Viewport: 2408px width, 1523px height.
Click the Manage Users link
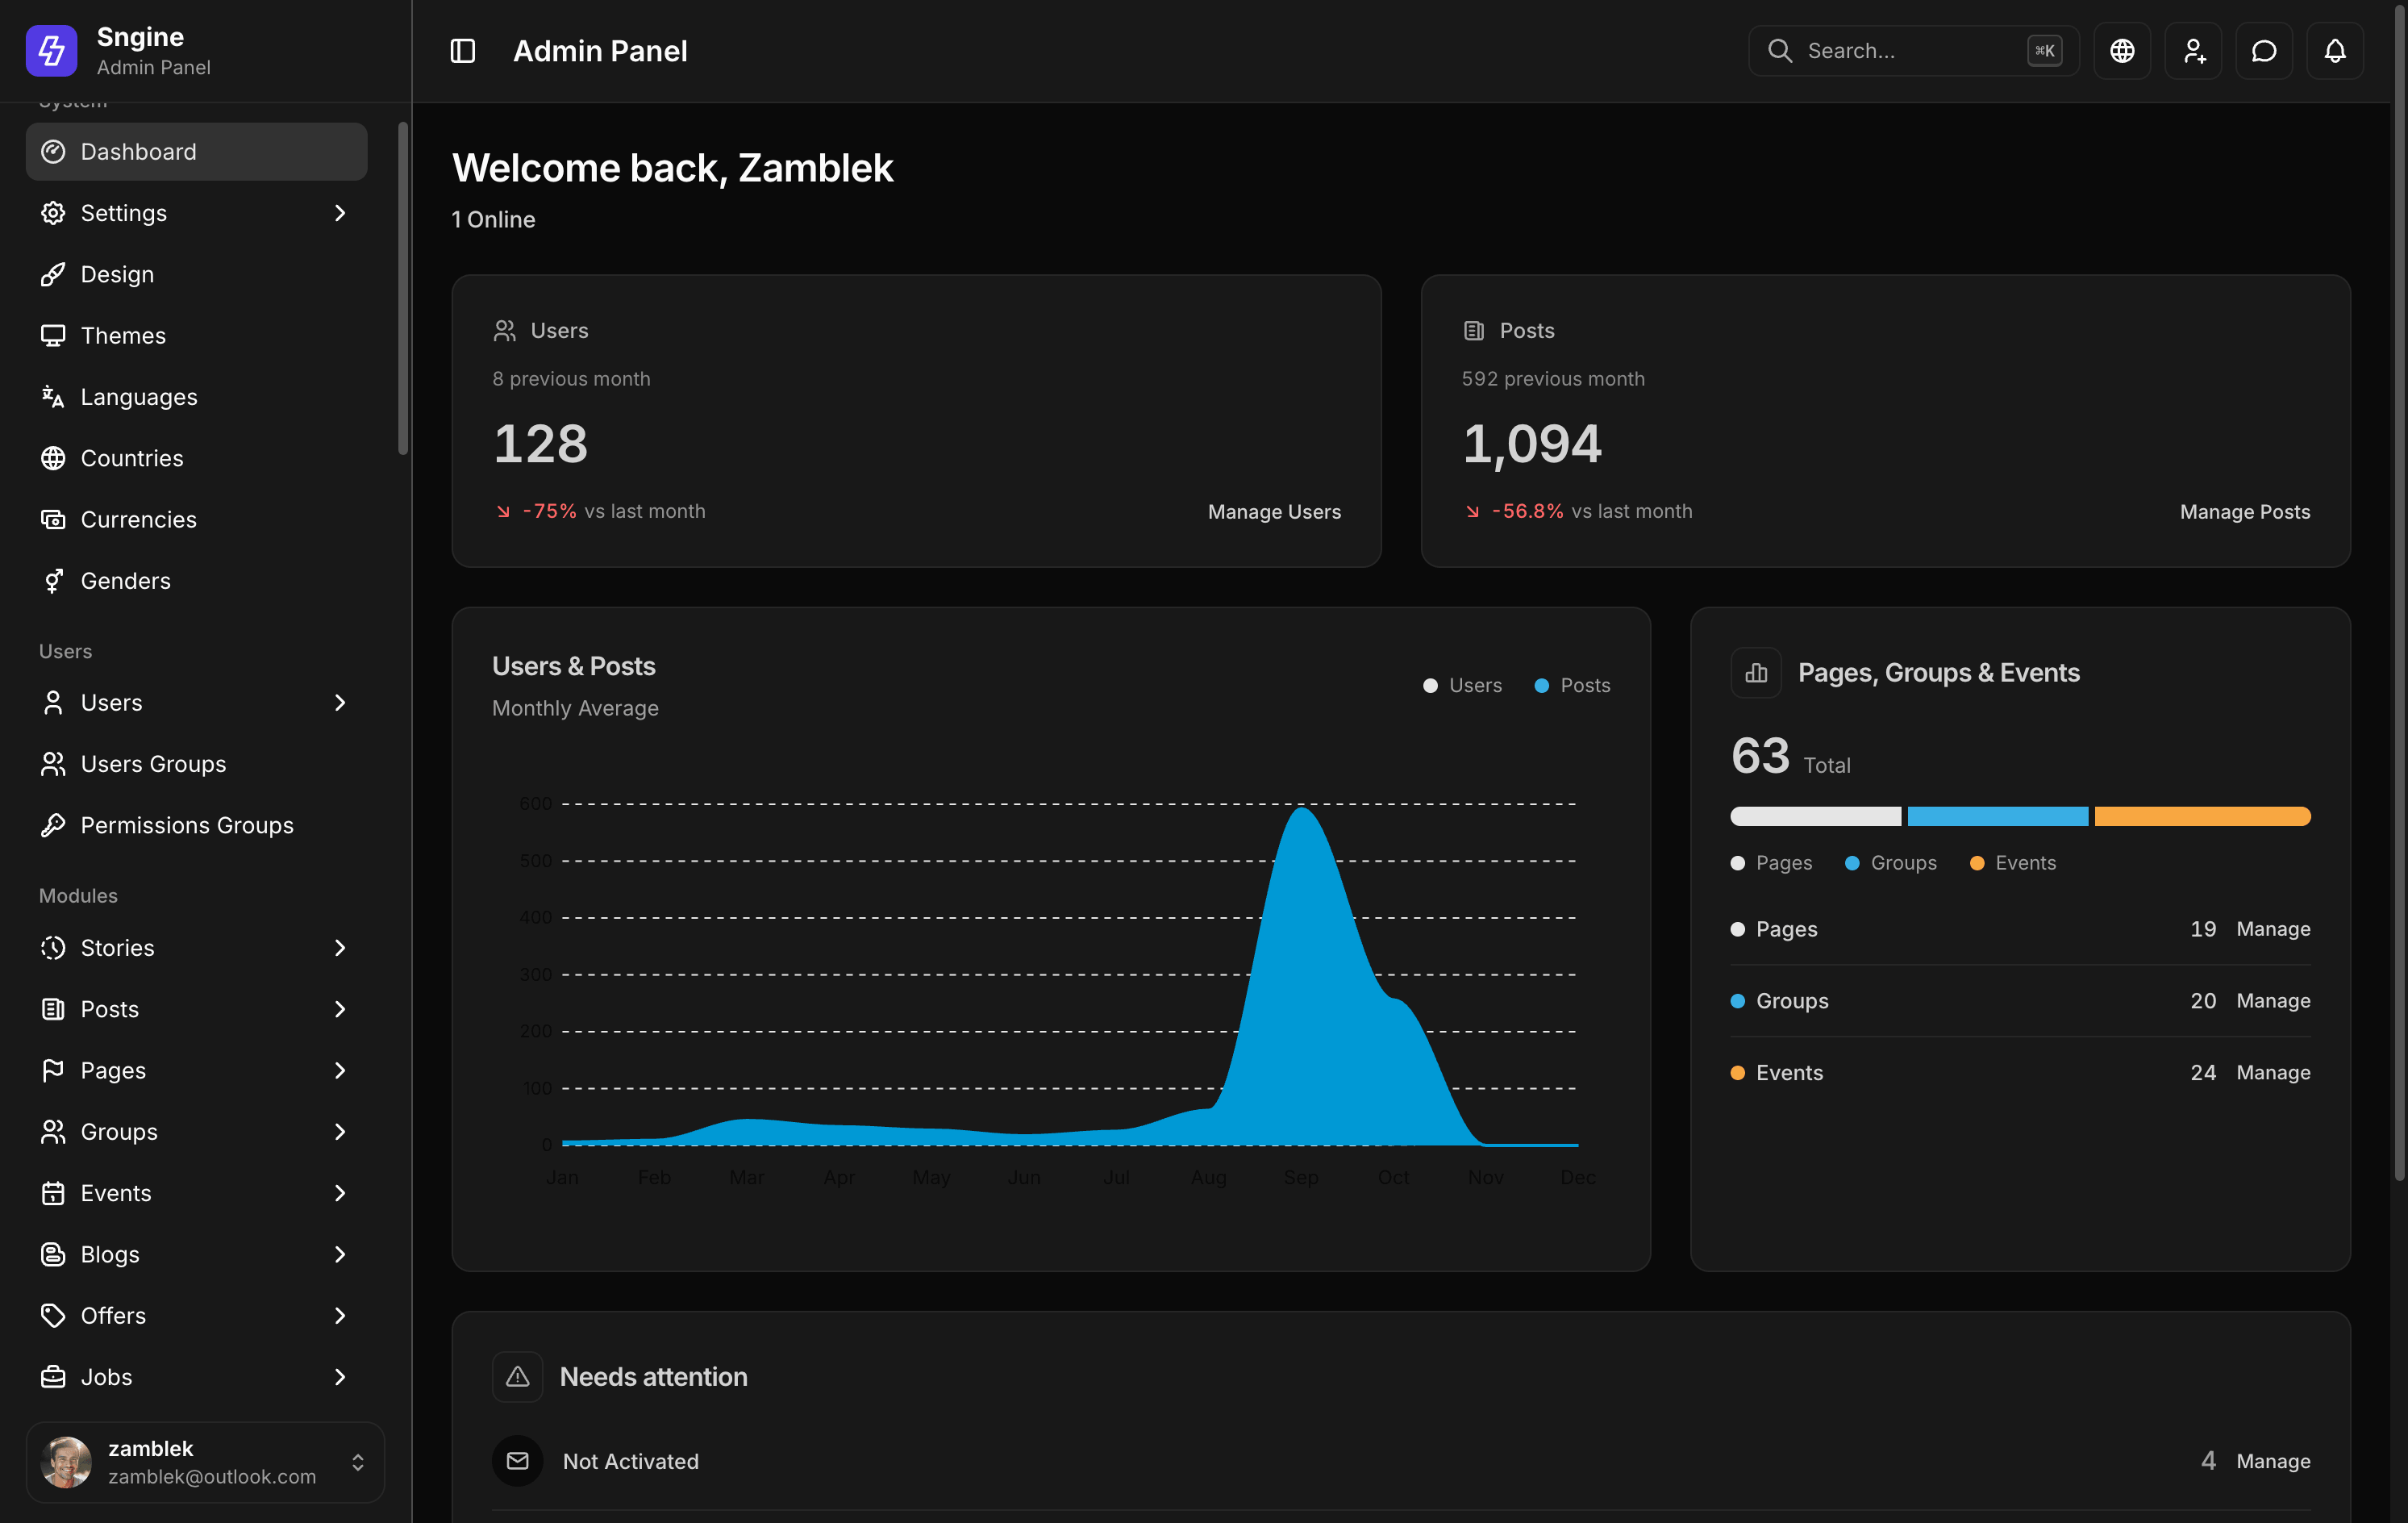(1274, 511)
